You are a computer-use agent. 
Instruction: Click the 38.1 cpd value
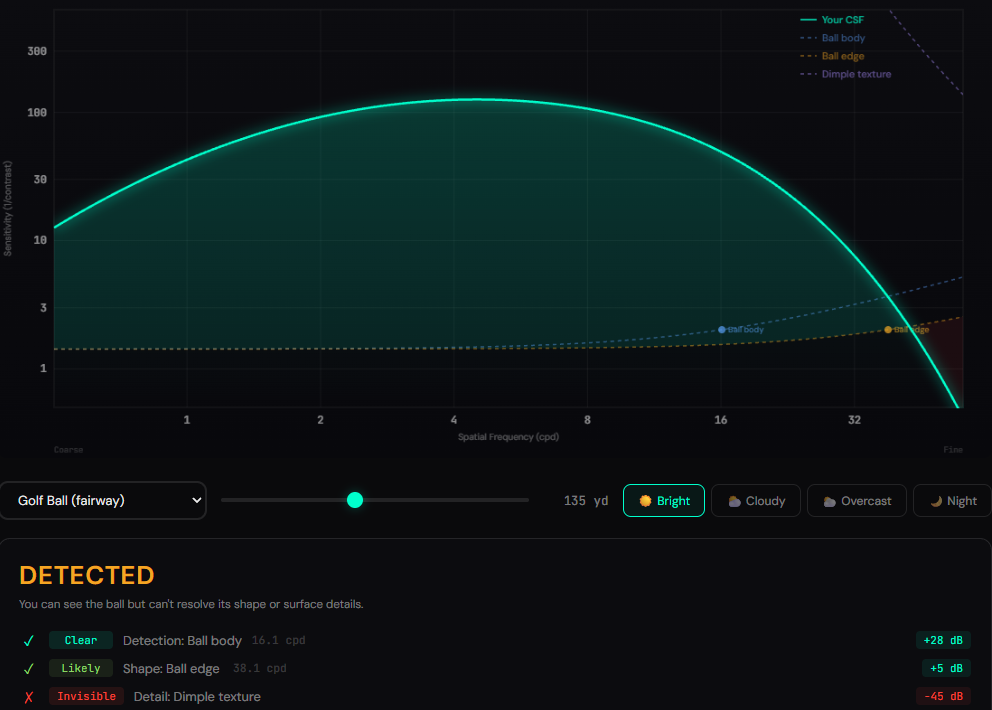coord(259,668)
